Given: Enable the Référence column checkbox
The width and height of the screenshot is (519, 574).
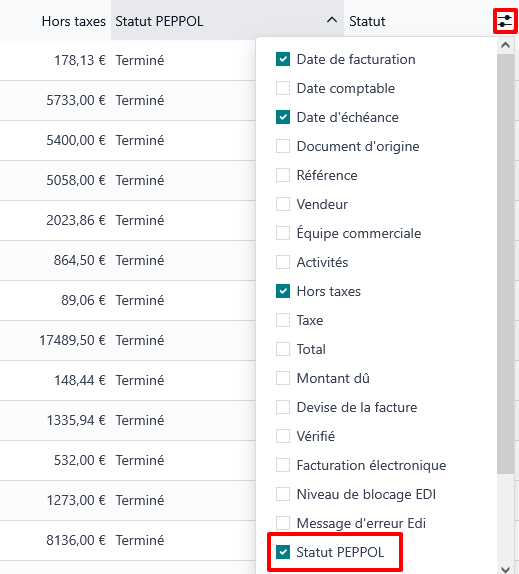Looking at the screenshot, I should tap(283, 175).
